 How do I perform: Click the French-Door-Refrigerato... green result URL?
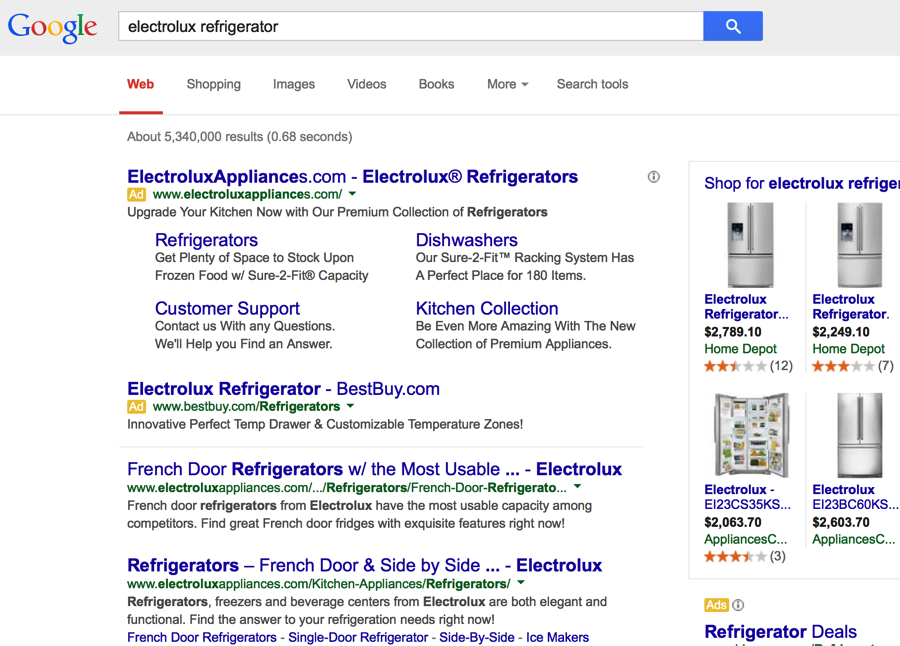click(347, 488)
